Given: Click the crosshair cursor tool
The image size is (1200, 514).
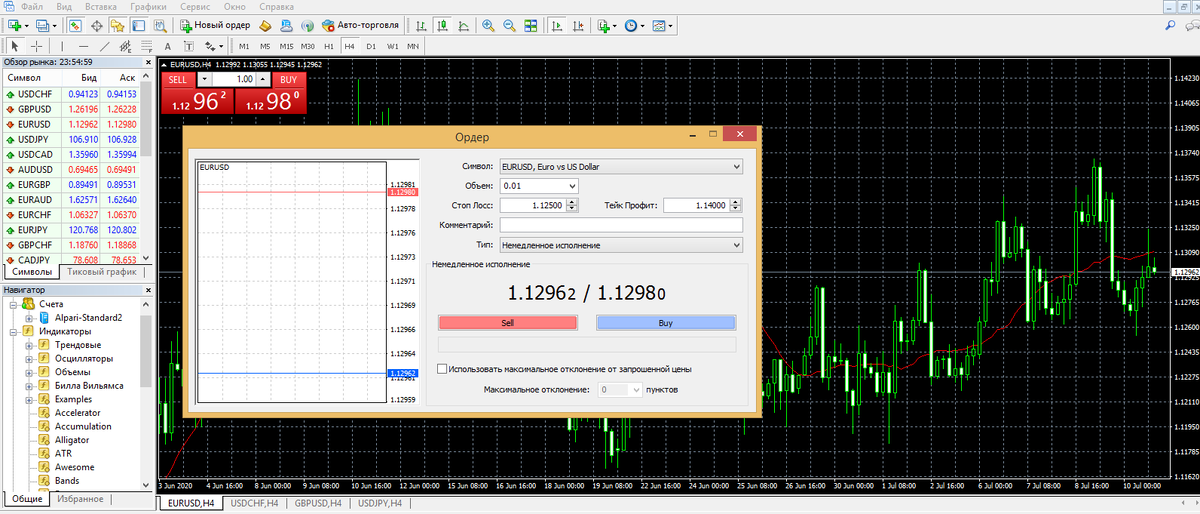Looking at the screenshot, I should click(37, 46).
